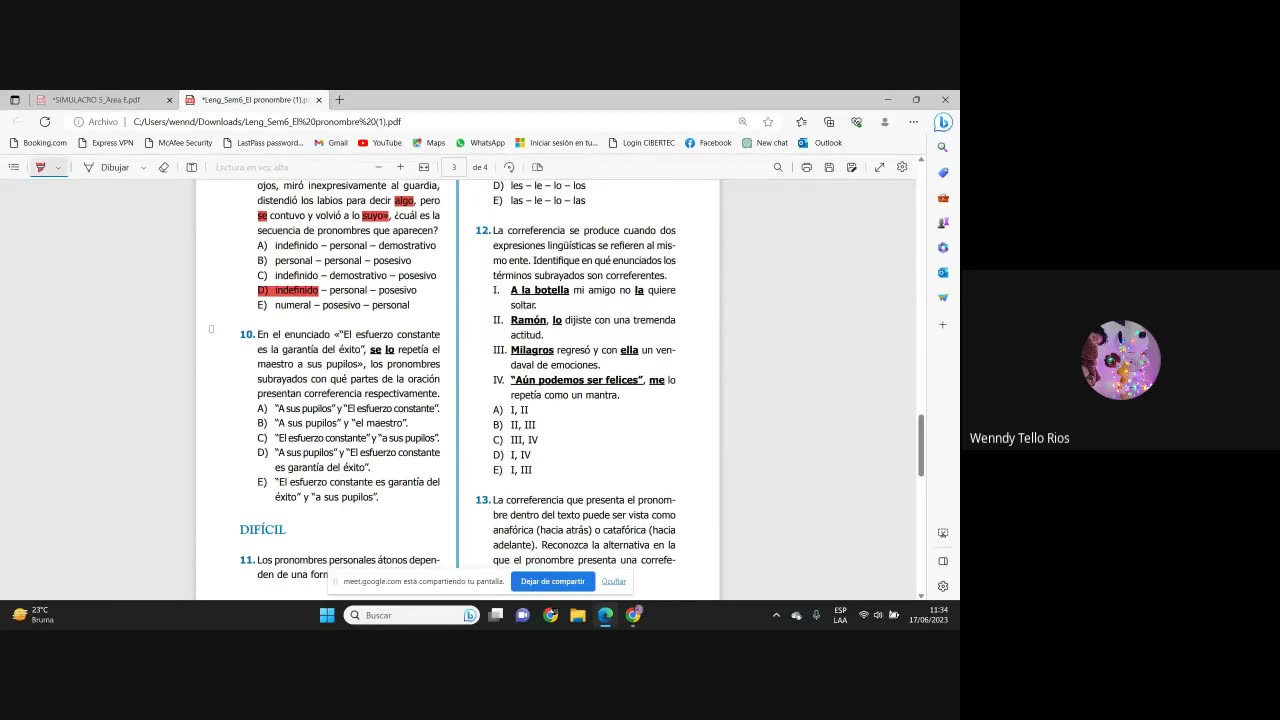Open Gmail bookmark
Screen dimensions: 1280x720
click(331, 143)
